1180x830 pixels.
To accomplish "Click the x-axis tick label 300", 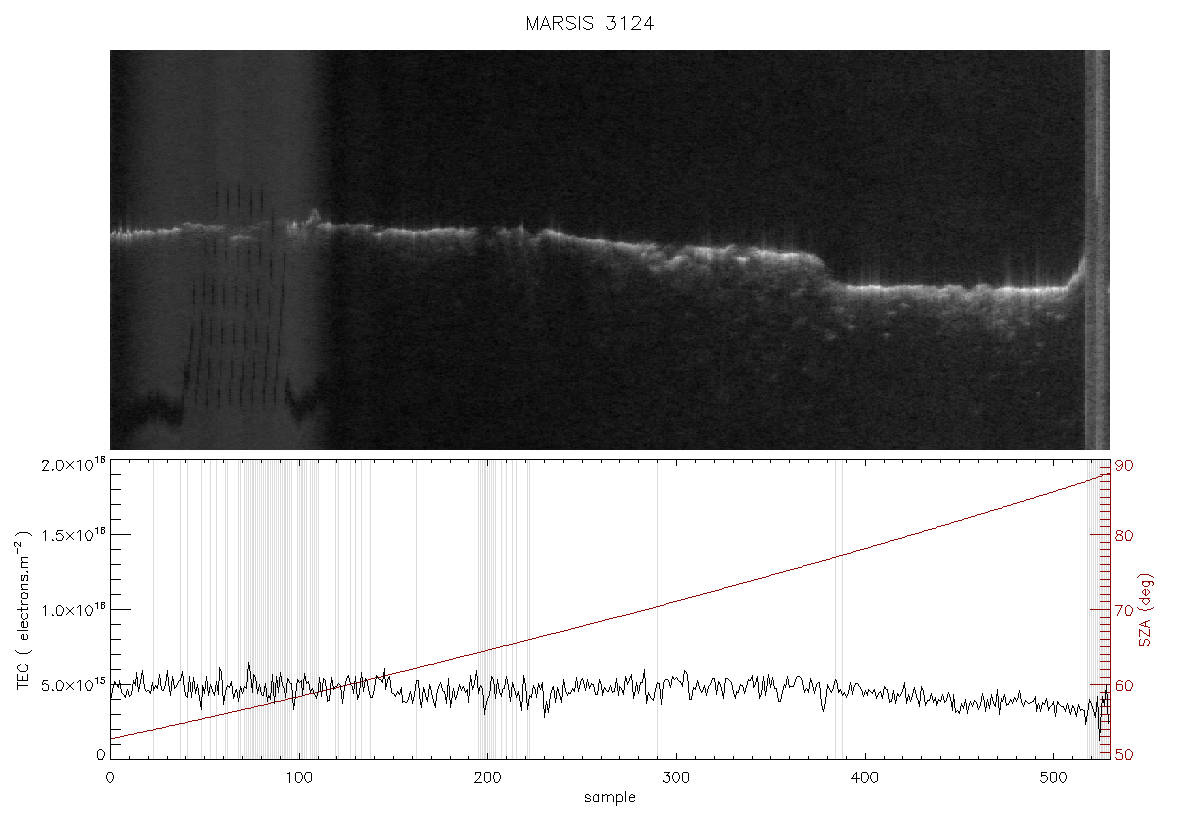I will [676, 777].
